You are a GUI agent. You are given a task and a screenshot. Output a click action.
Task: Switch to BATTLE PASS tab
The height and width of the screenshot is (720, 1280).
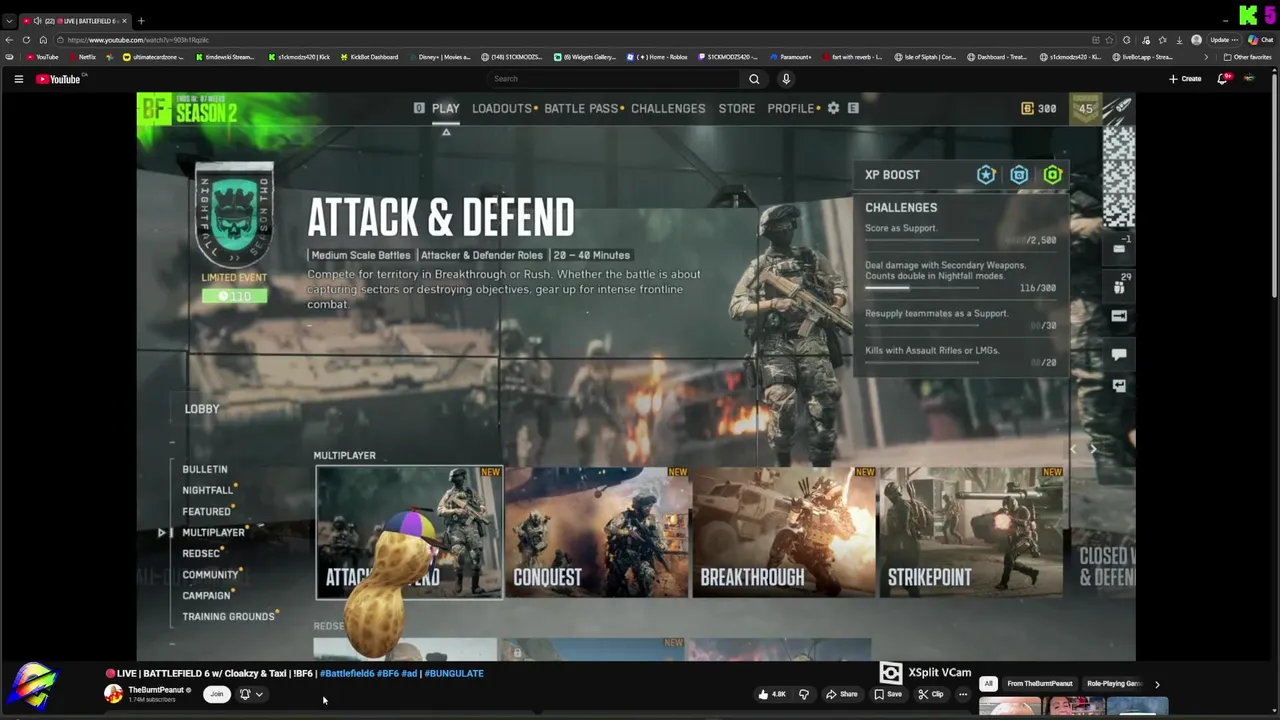[581, 108]
